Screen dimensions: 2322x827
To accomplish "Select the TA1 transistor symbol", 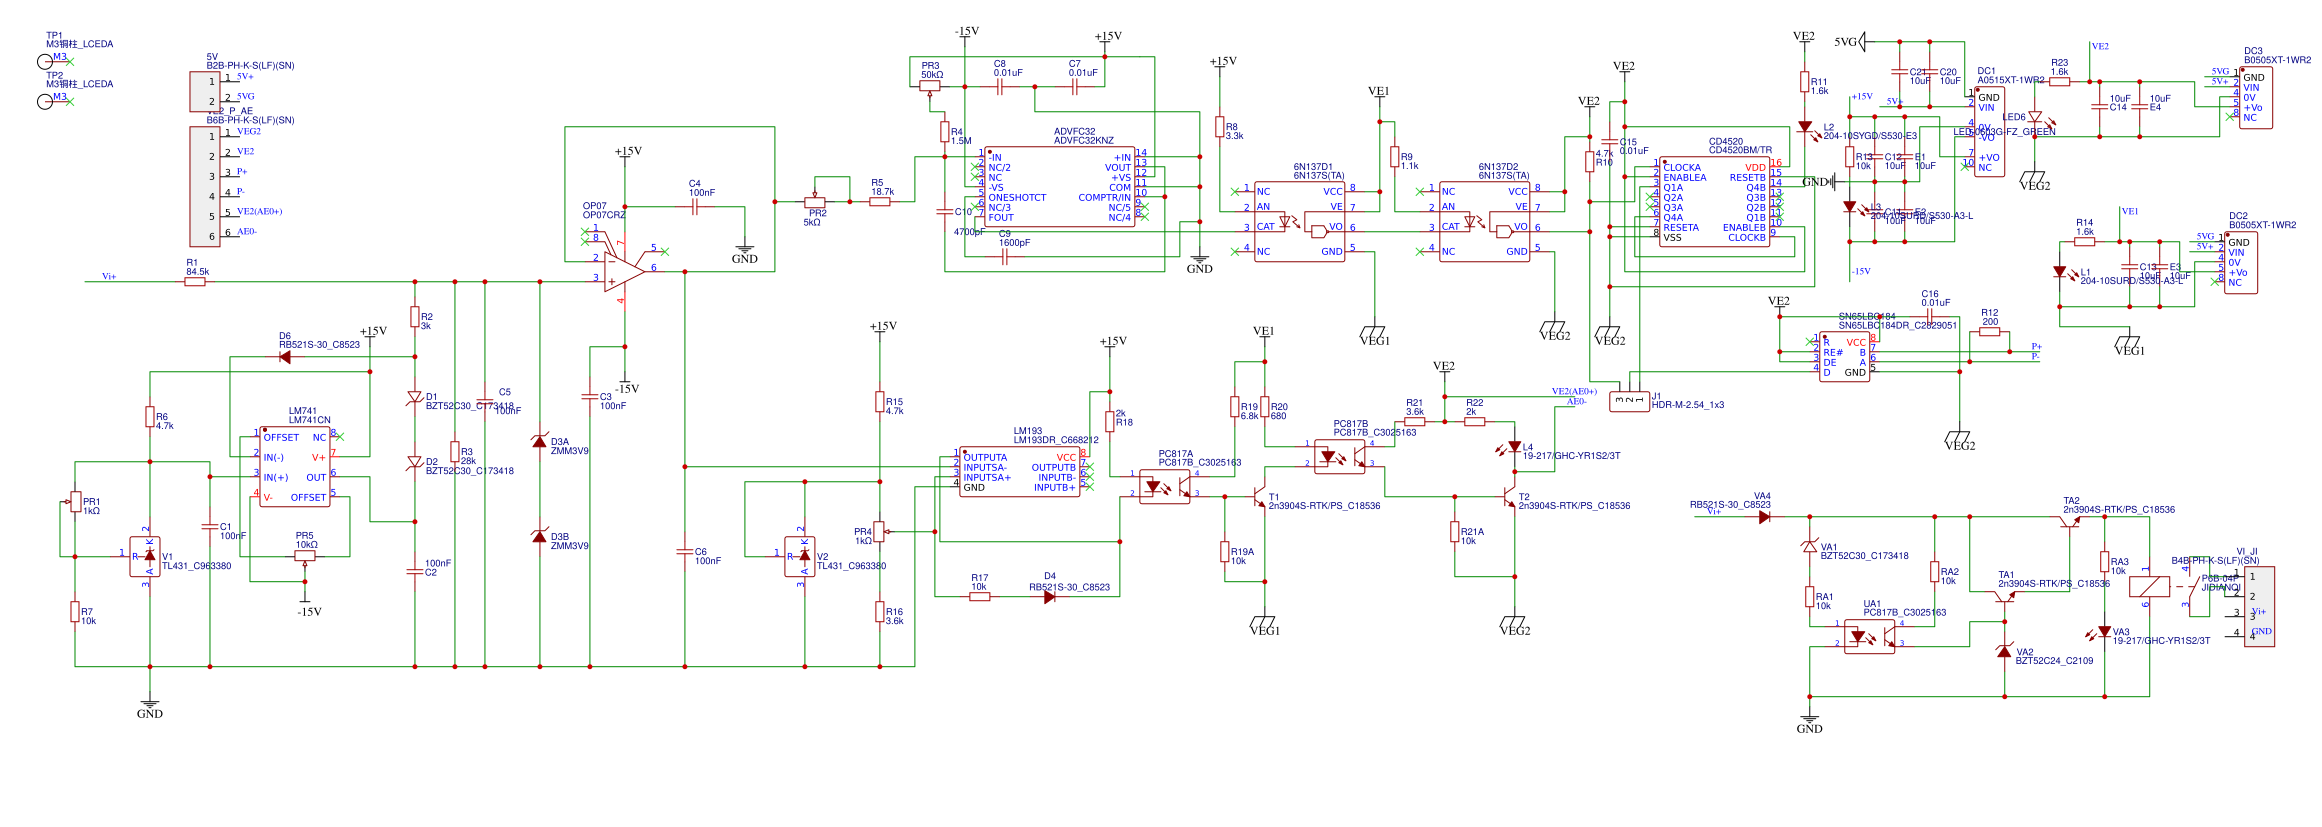I will point(2003,597).
